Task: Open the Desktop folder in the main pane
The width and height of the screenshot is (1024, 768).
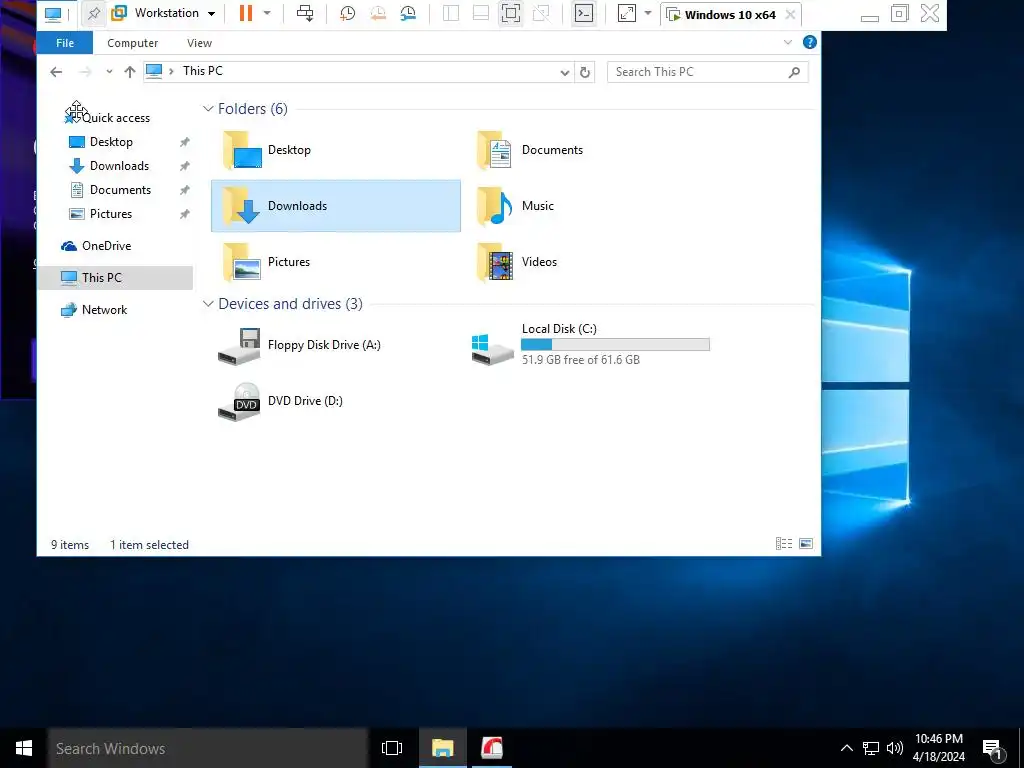Action: point(267,150)
